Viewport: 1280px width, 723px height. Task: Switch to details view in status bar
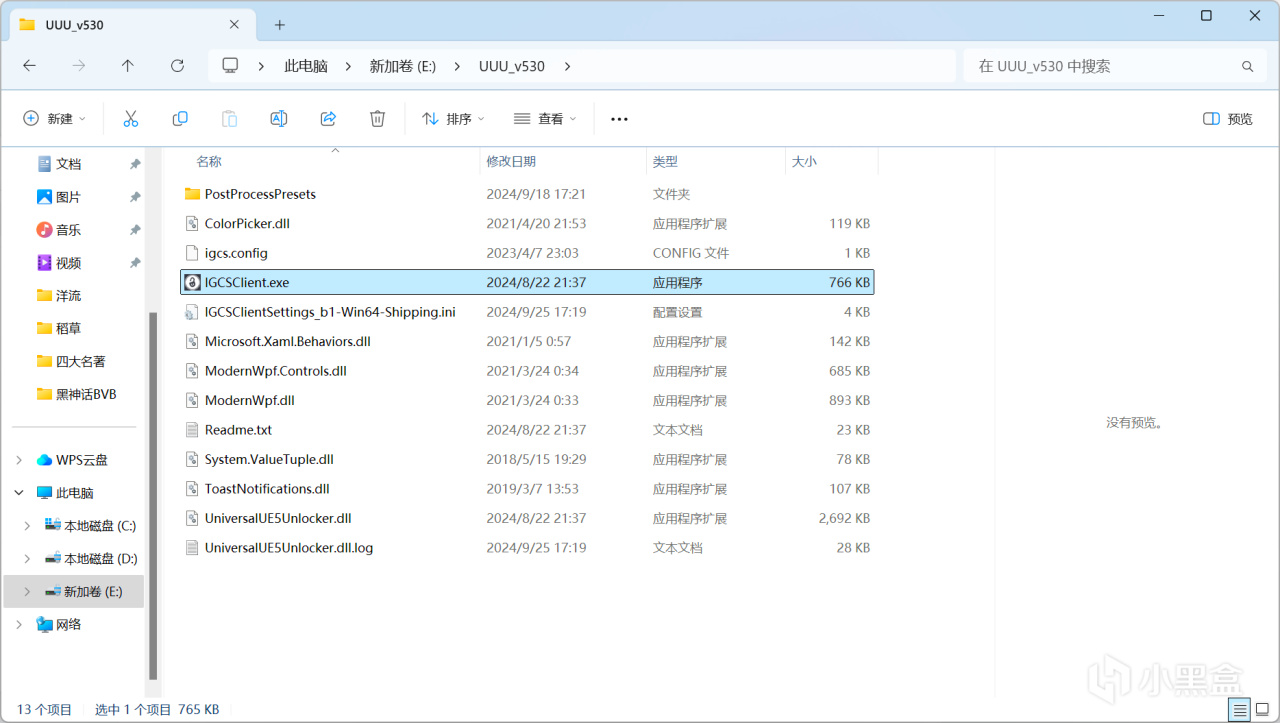tap(1240, 710)
